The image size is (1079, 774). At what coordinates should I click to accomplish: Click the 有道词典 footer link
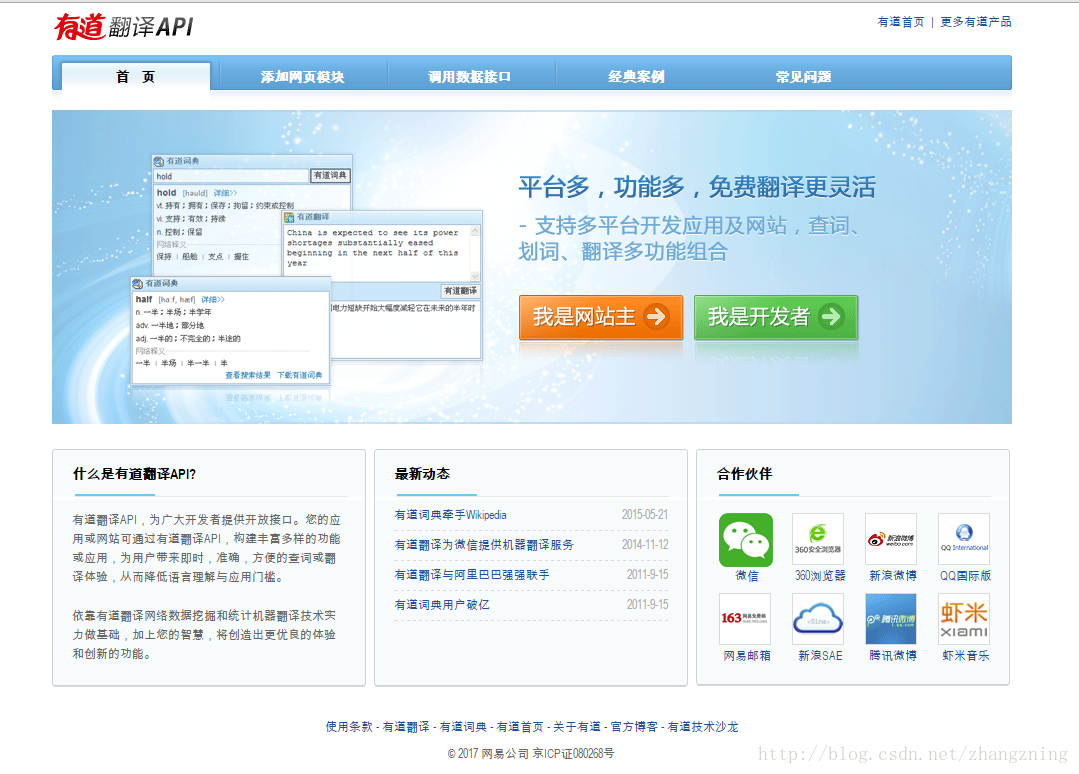click(x=463, y=727)
